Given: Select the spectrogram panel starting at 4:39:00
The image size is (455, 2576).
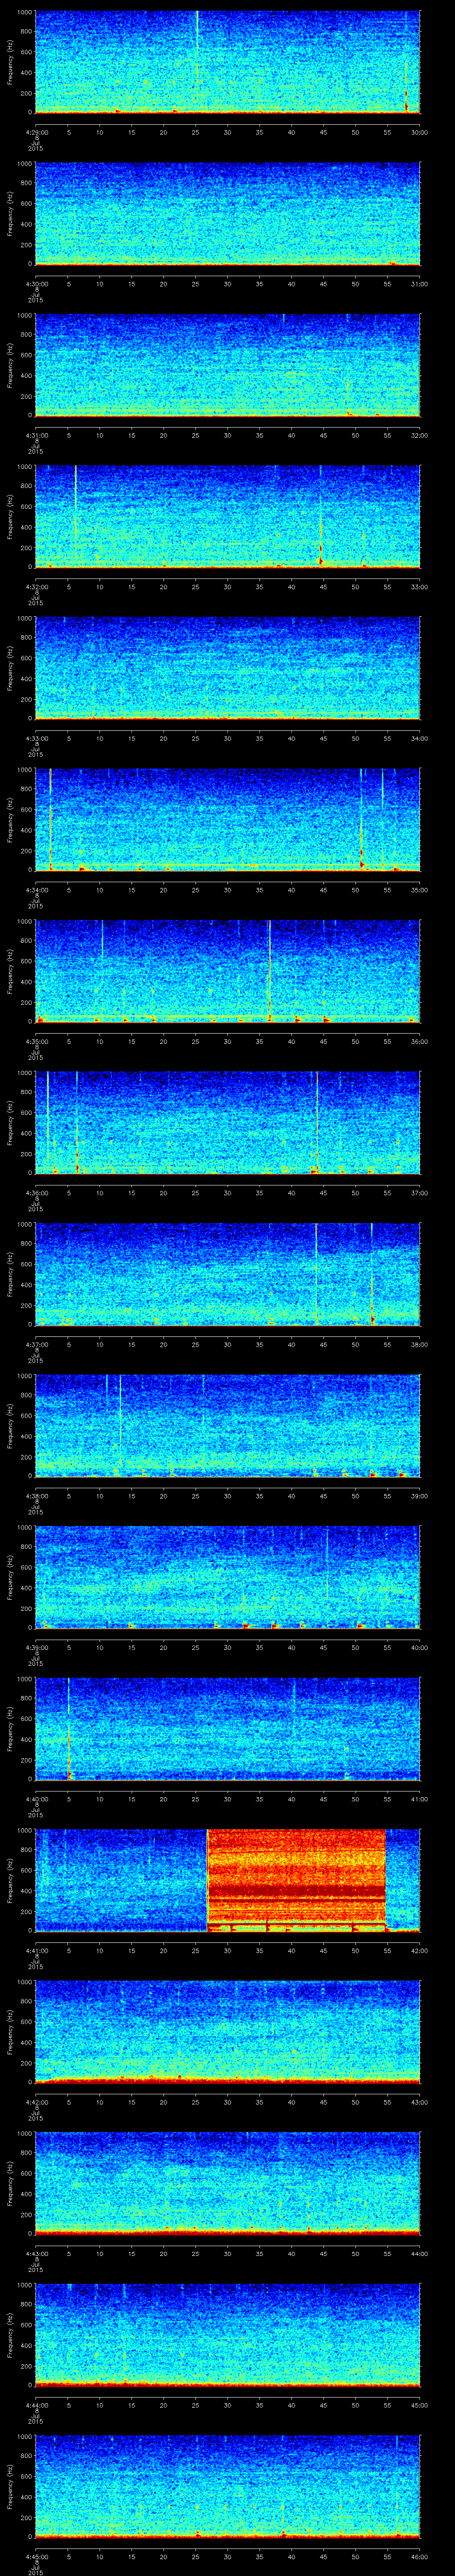Looking at the screenshot, I should (227, 1578).
